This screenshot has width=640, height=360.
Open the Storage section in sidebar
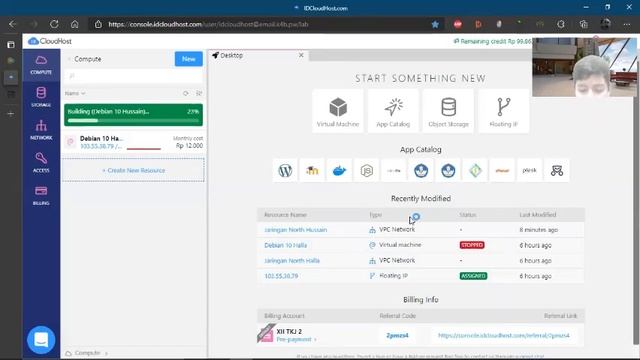pos(41,97)
